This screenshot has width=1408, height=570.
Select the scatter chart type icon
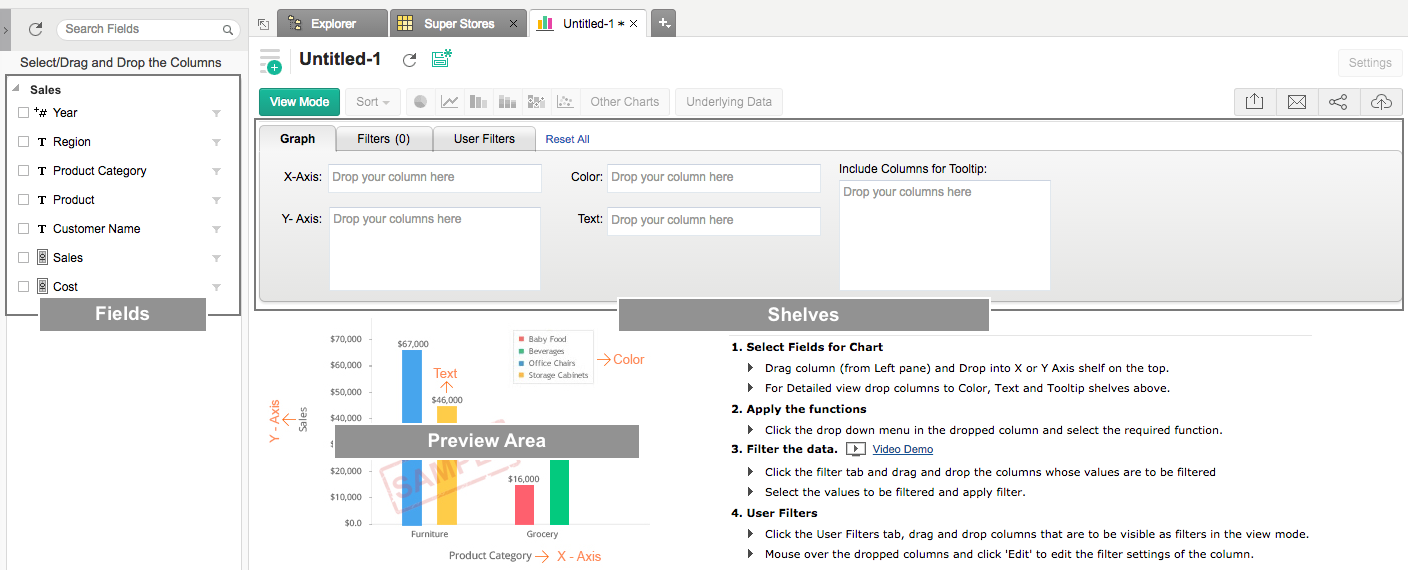click(x=566, y=102)
